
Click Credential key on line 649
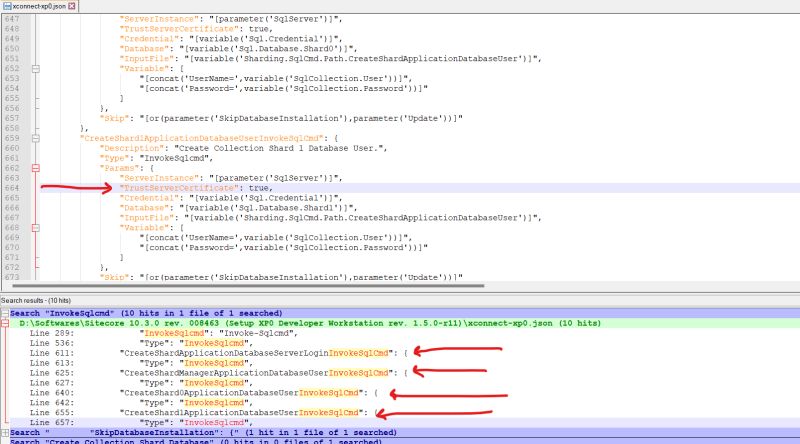click(x=149, y=39)
